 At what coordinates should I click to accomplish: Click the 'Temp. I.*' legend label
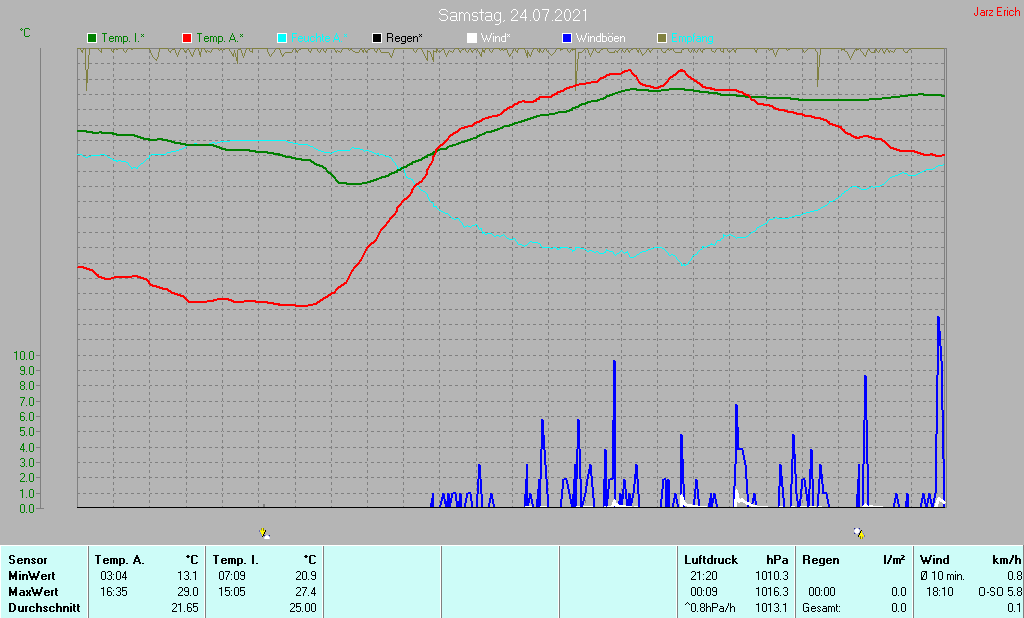click(x=123, y=39)
